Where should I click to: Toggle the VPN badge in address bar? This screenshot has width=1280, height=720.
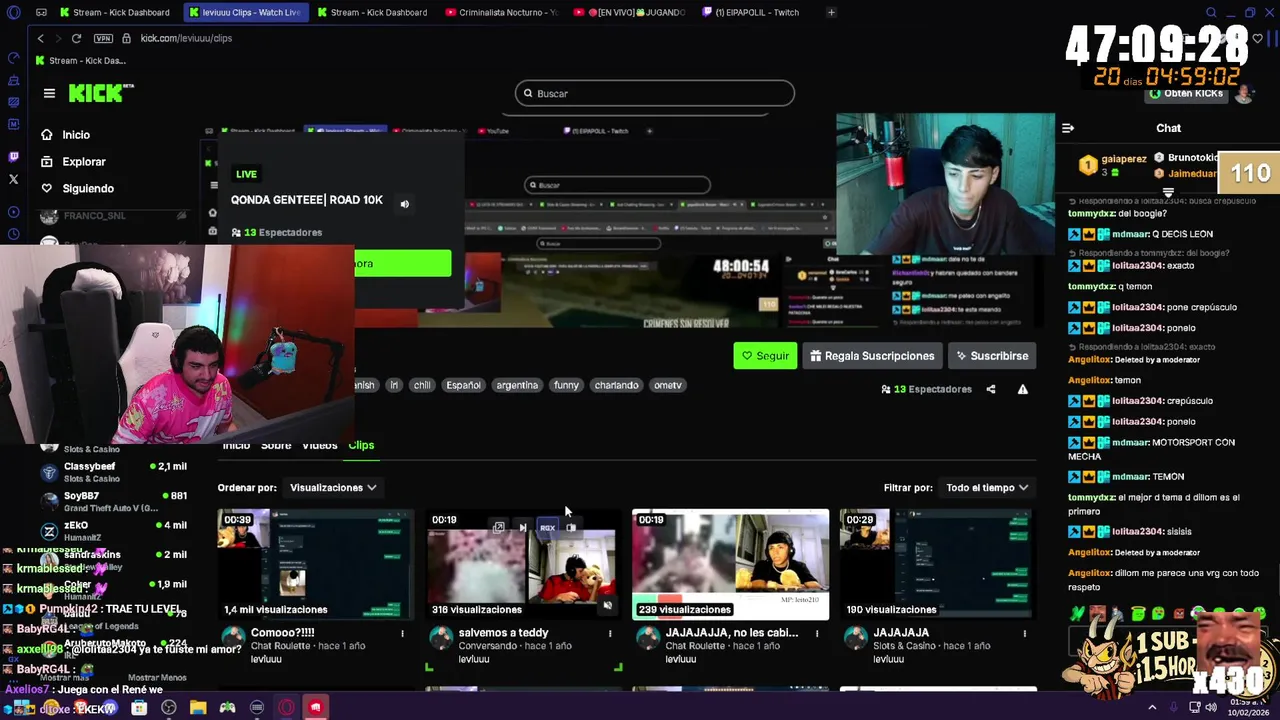(x=103, y=38)
